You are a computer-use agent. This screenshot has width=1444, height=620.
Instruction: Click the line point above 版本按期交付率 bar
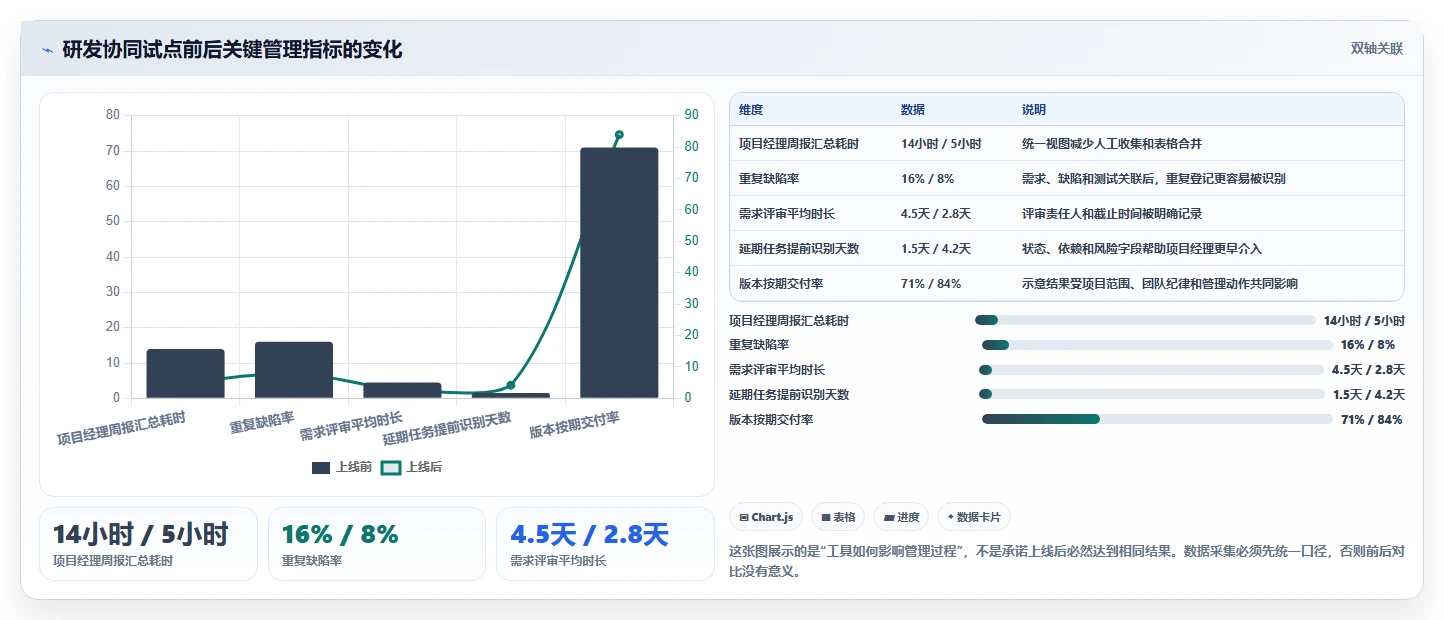click(619, 135)
